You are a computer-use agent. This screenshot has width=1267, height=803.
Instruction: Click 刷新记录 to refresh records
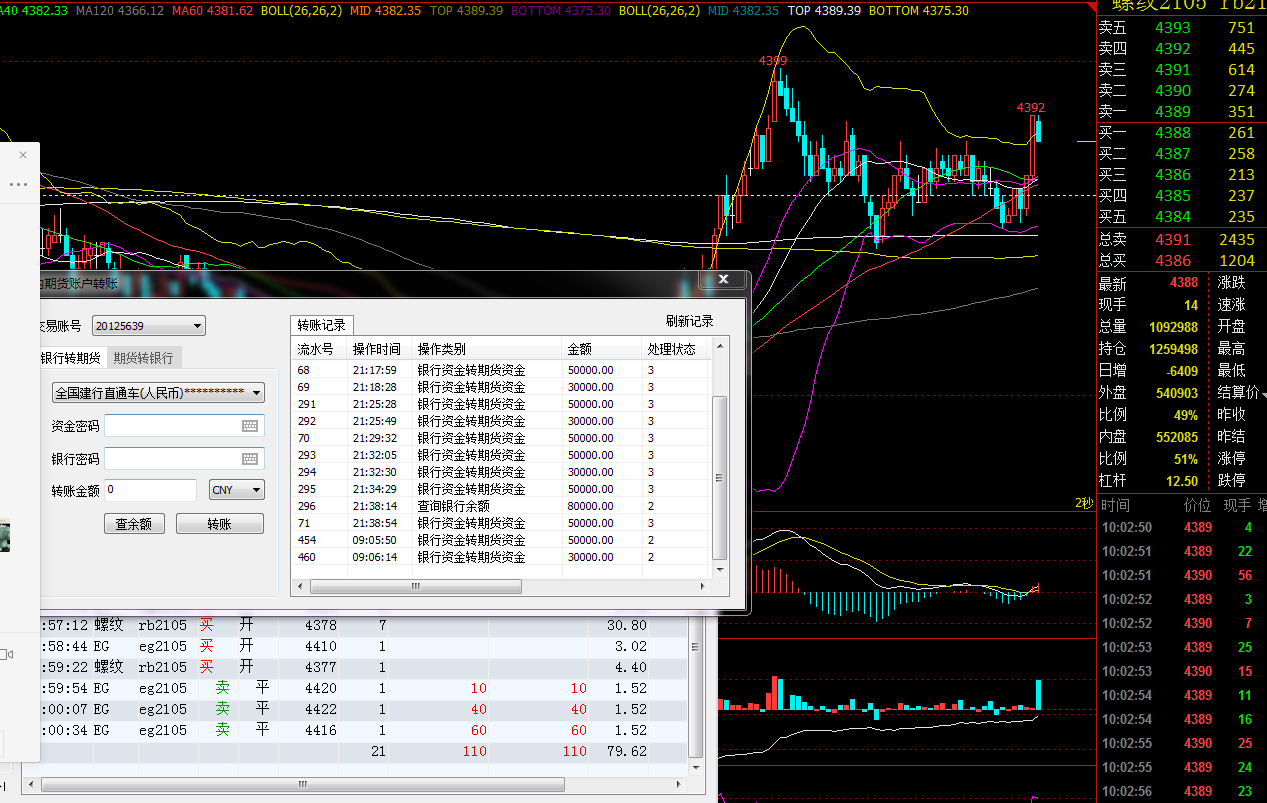(x=690, y=321)
